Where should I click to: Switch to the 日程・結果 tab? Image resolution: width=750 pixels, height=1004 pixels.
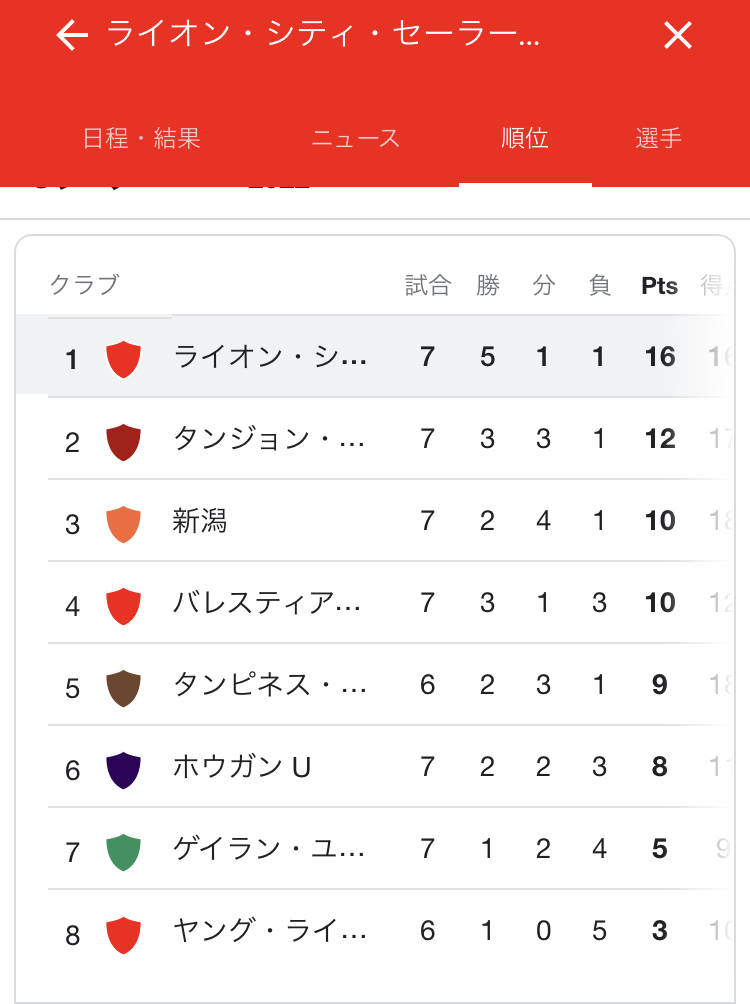pyautogui.click(x=142, y=138)
